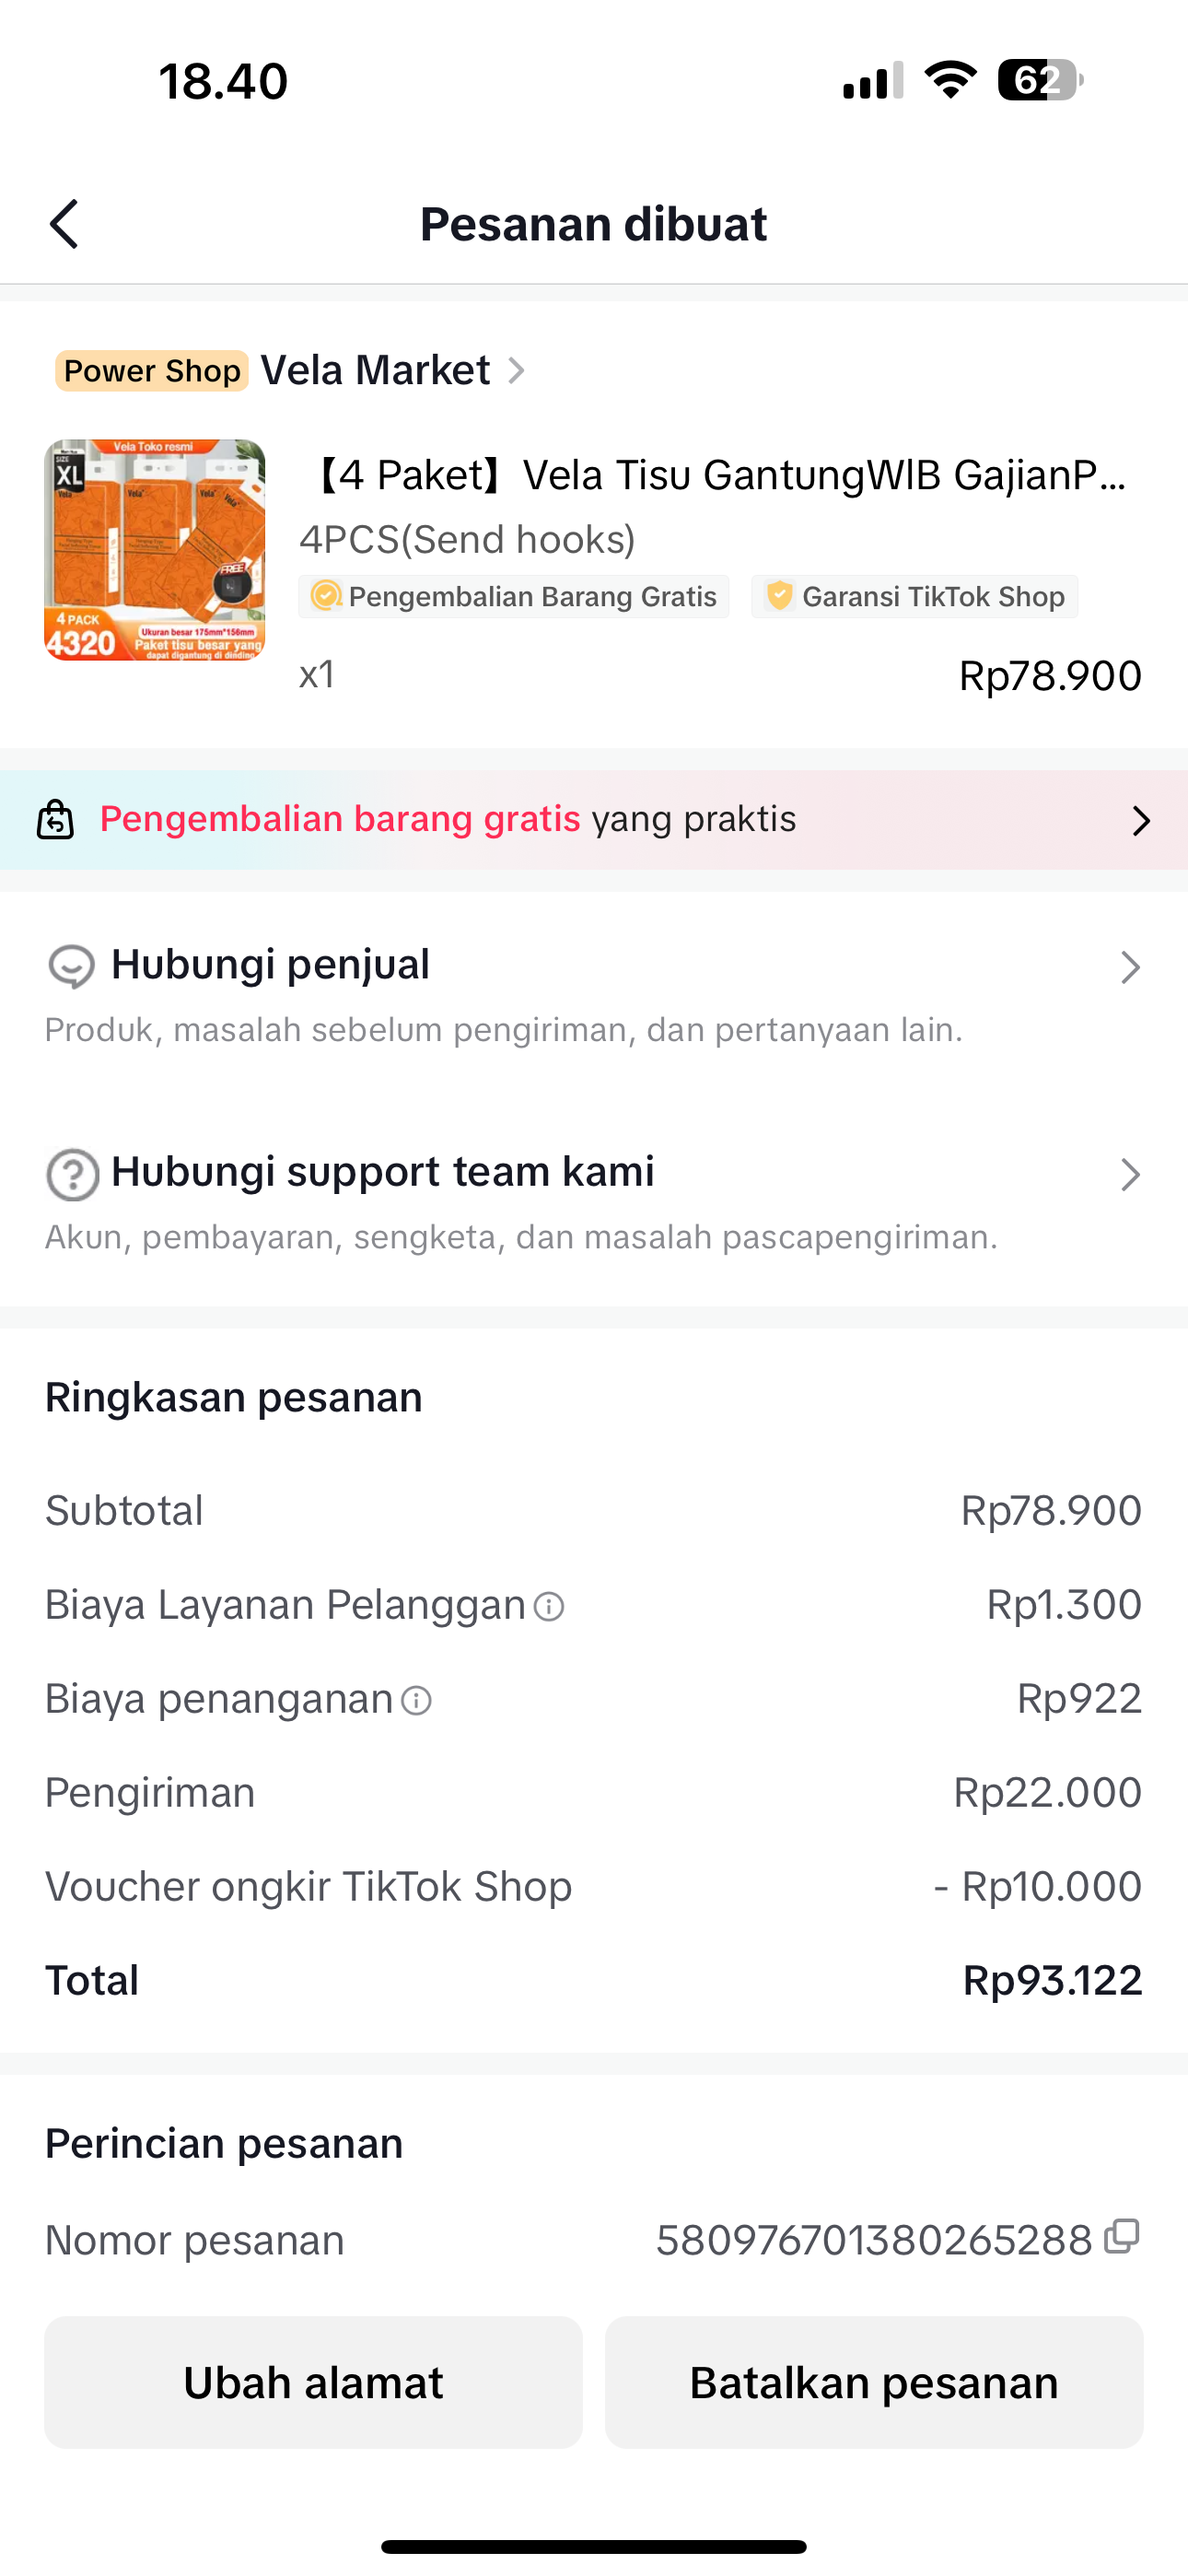Tap info icon beside Biaya penanganan
Image resolution: width=1188 pixels, height=2576 pixels.
coord(416,1700)
